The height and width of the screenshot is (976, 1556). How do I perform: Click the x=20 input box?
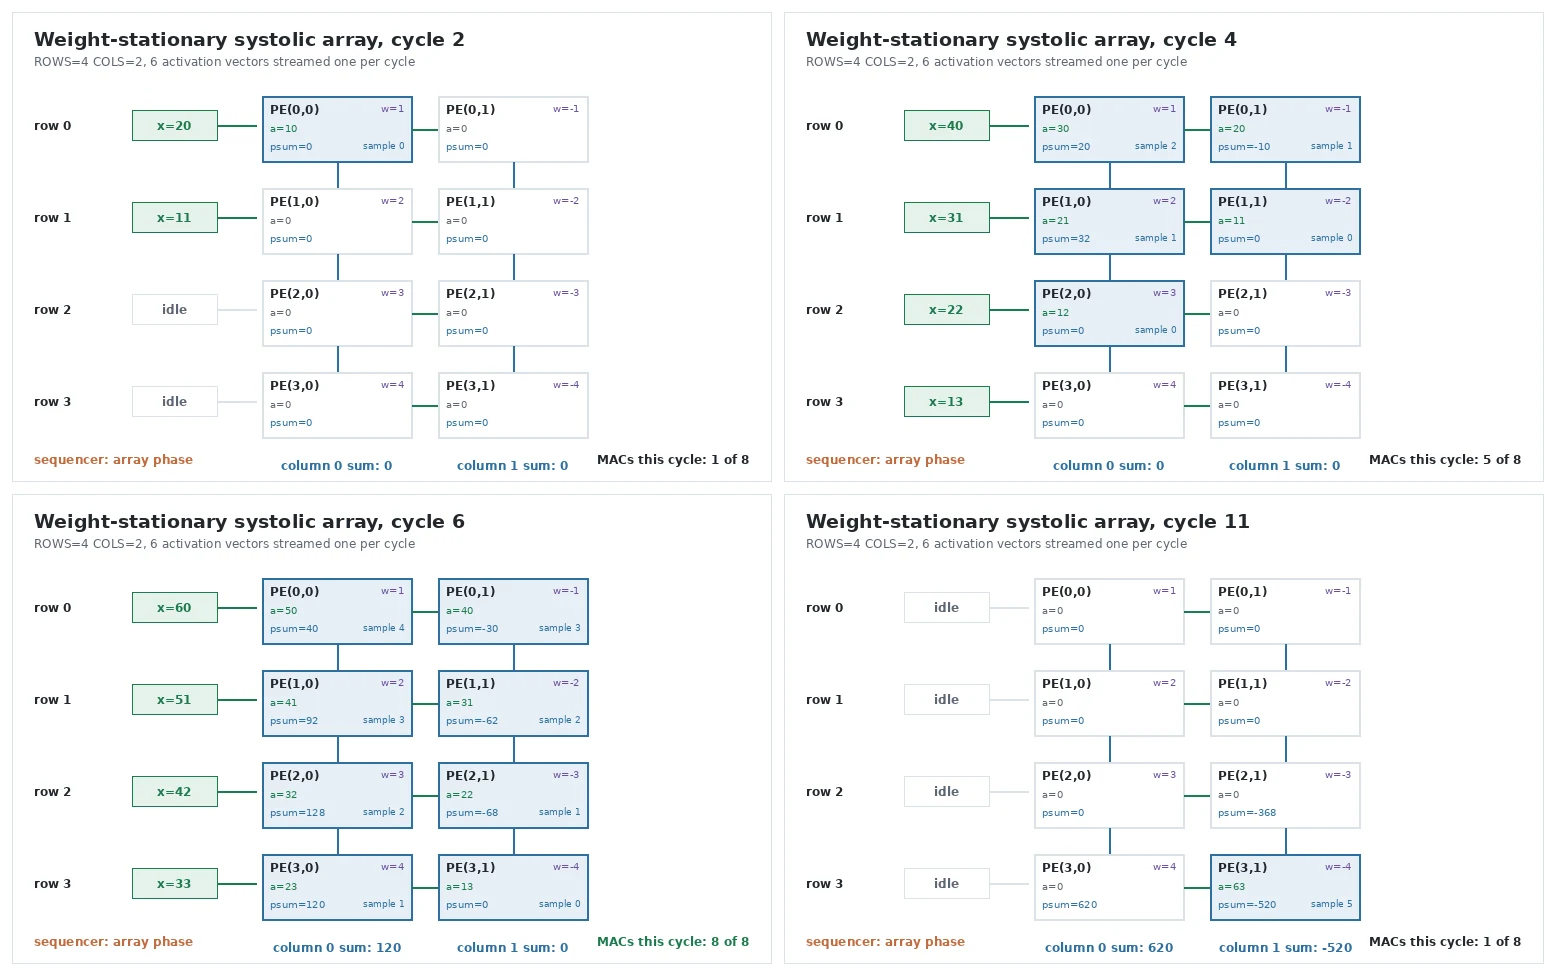(175, 126)
